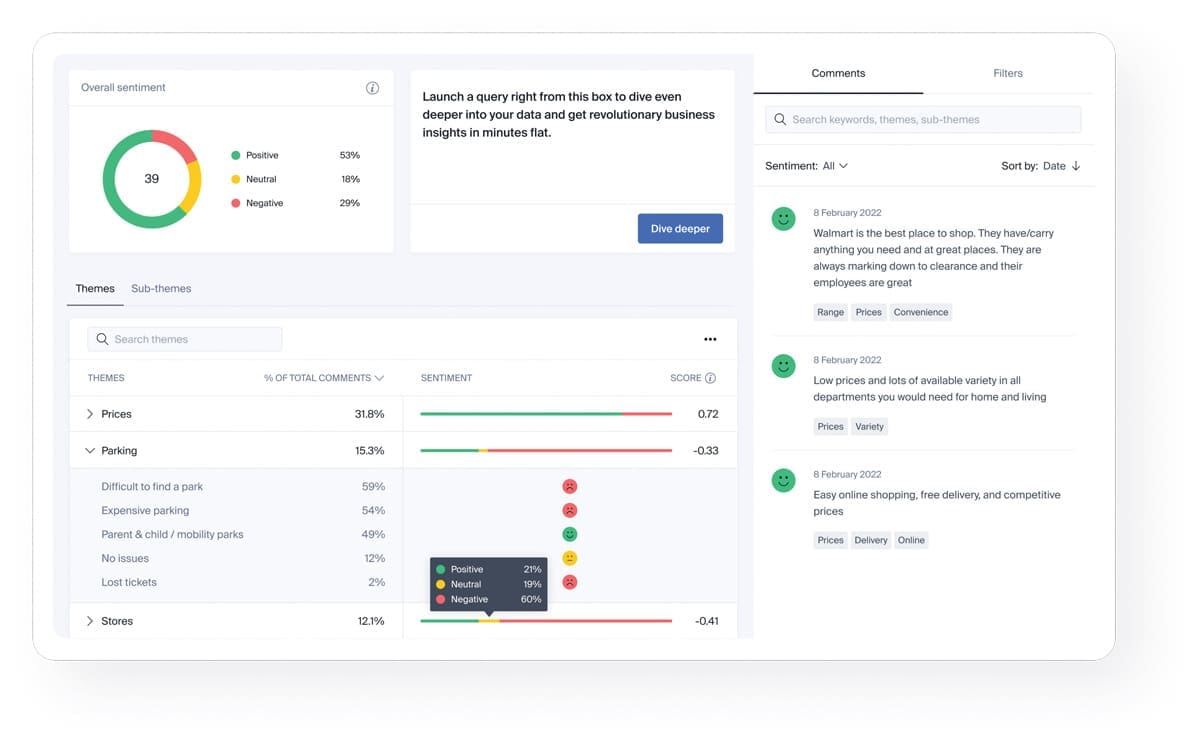Screen dimensions: 1200x745
Task: Click the Score column info icon
Action: point(710,378)
